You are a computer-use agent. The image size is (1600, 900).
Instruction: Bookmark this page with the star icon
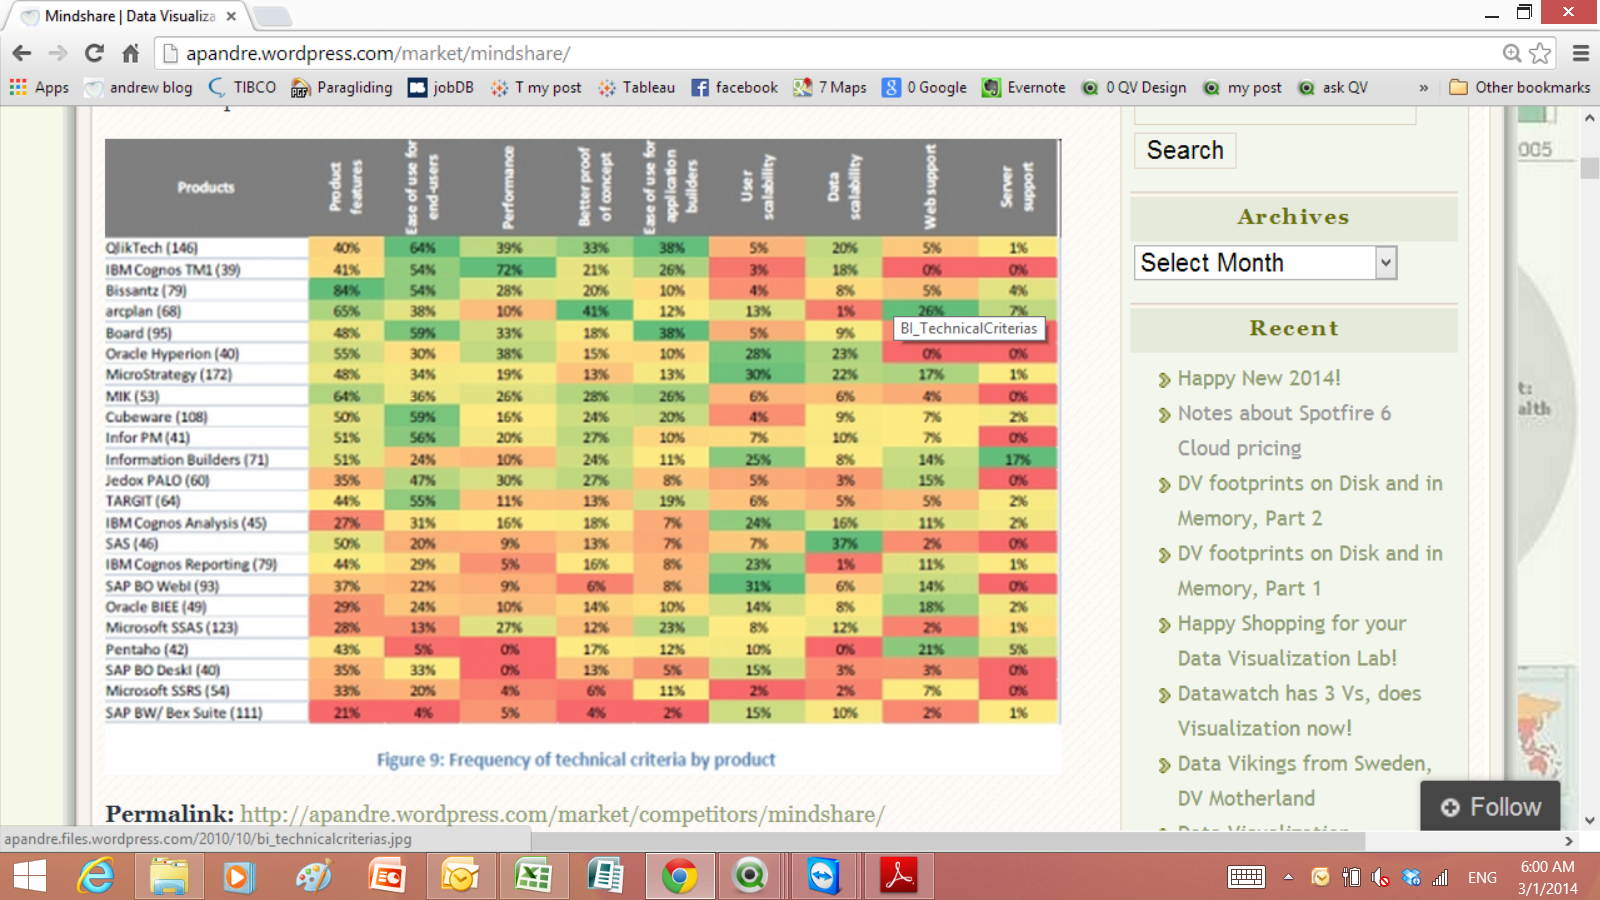tap(1540, 53)
